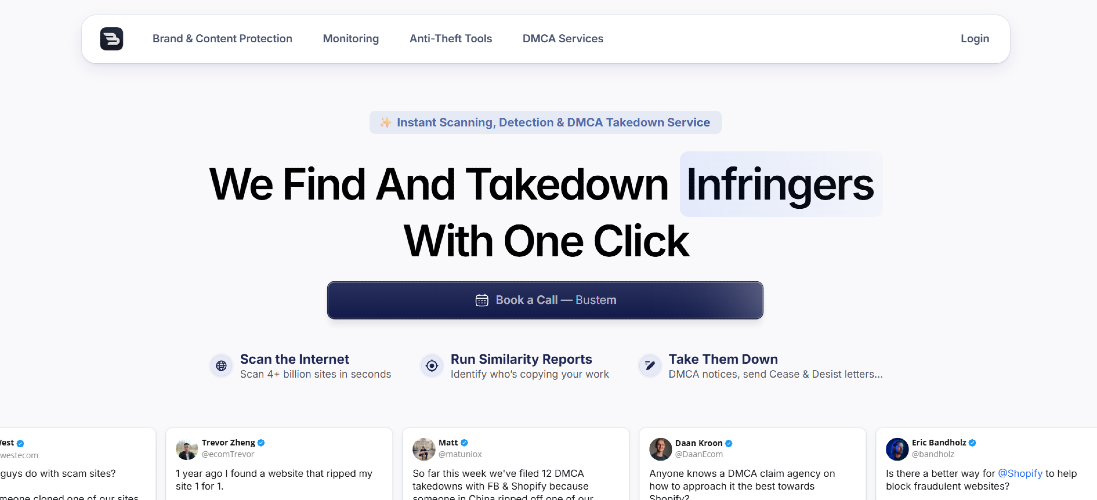
Task: Click Daan Kroon's tweet about DMCA claim agency
Action: tap(742, 484)
